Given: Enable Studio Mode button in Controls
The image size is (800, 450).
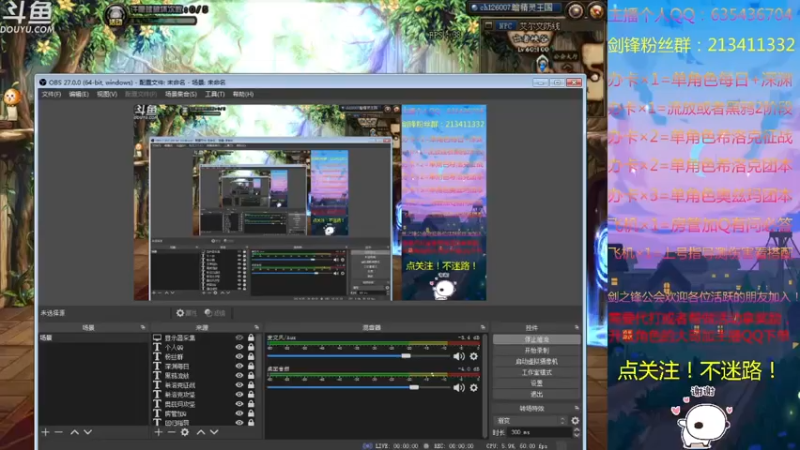Looking at the screenshot, I should pos(537,372).
